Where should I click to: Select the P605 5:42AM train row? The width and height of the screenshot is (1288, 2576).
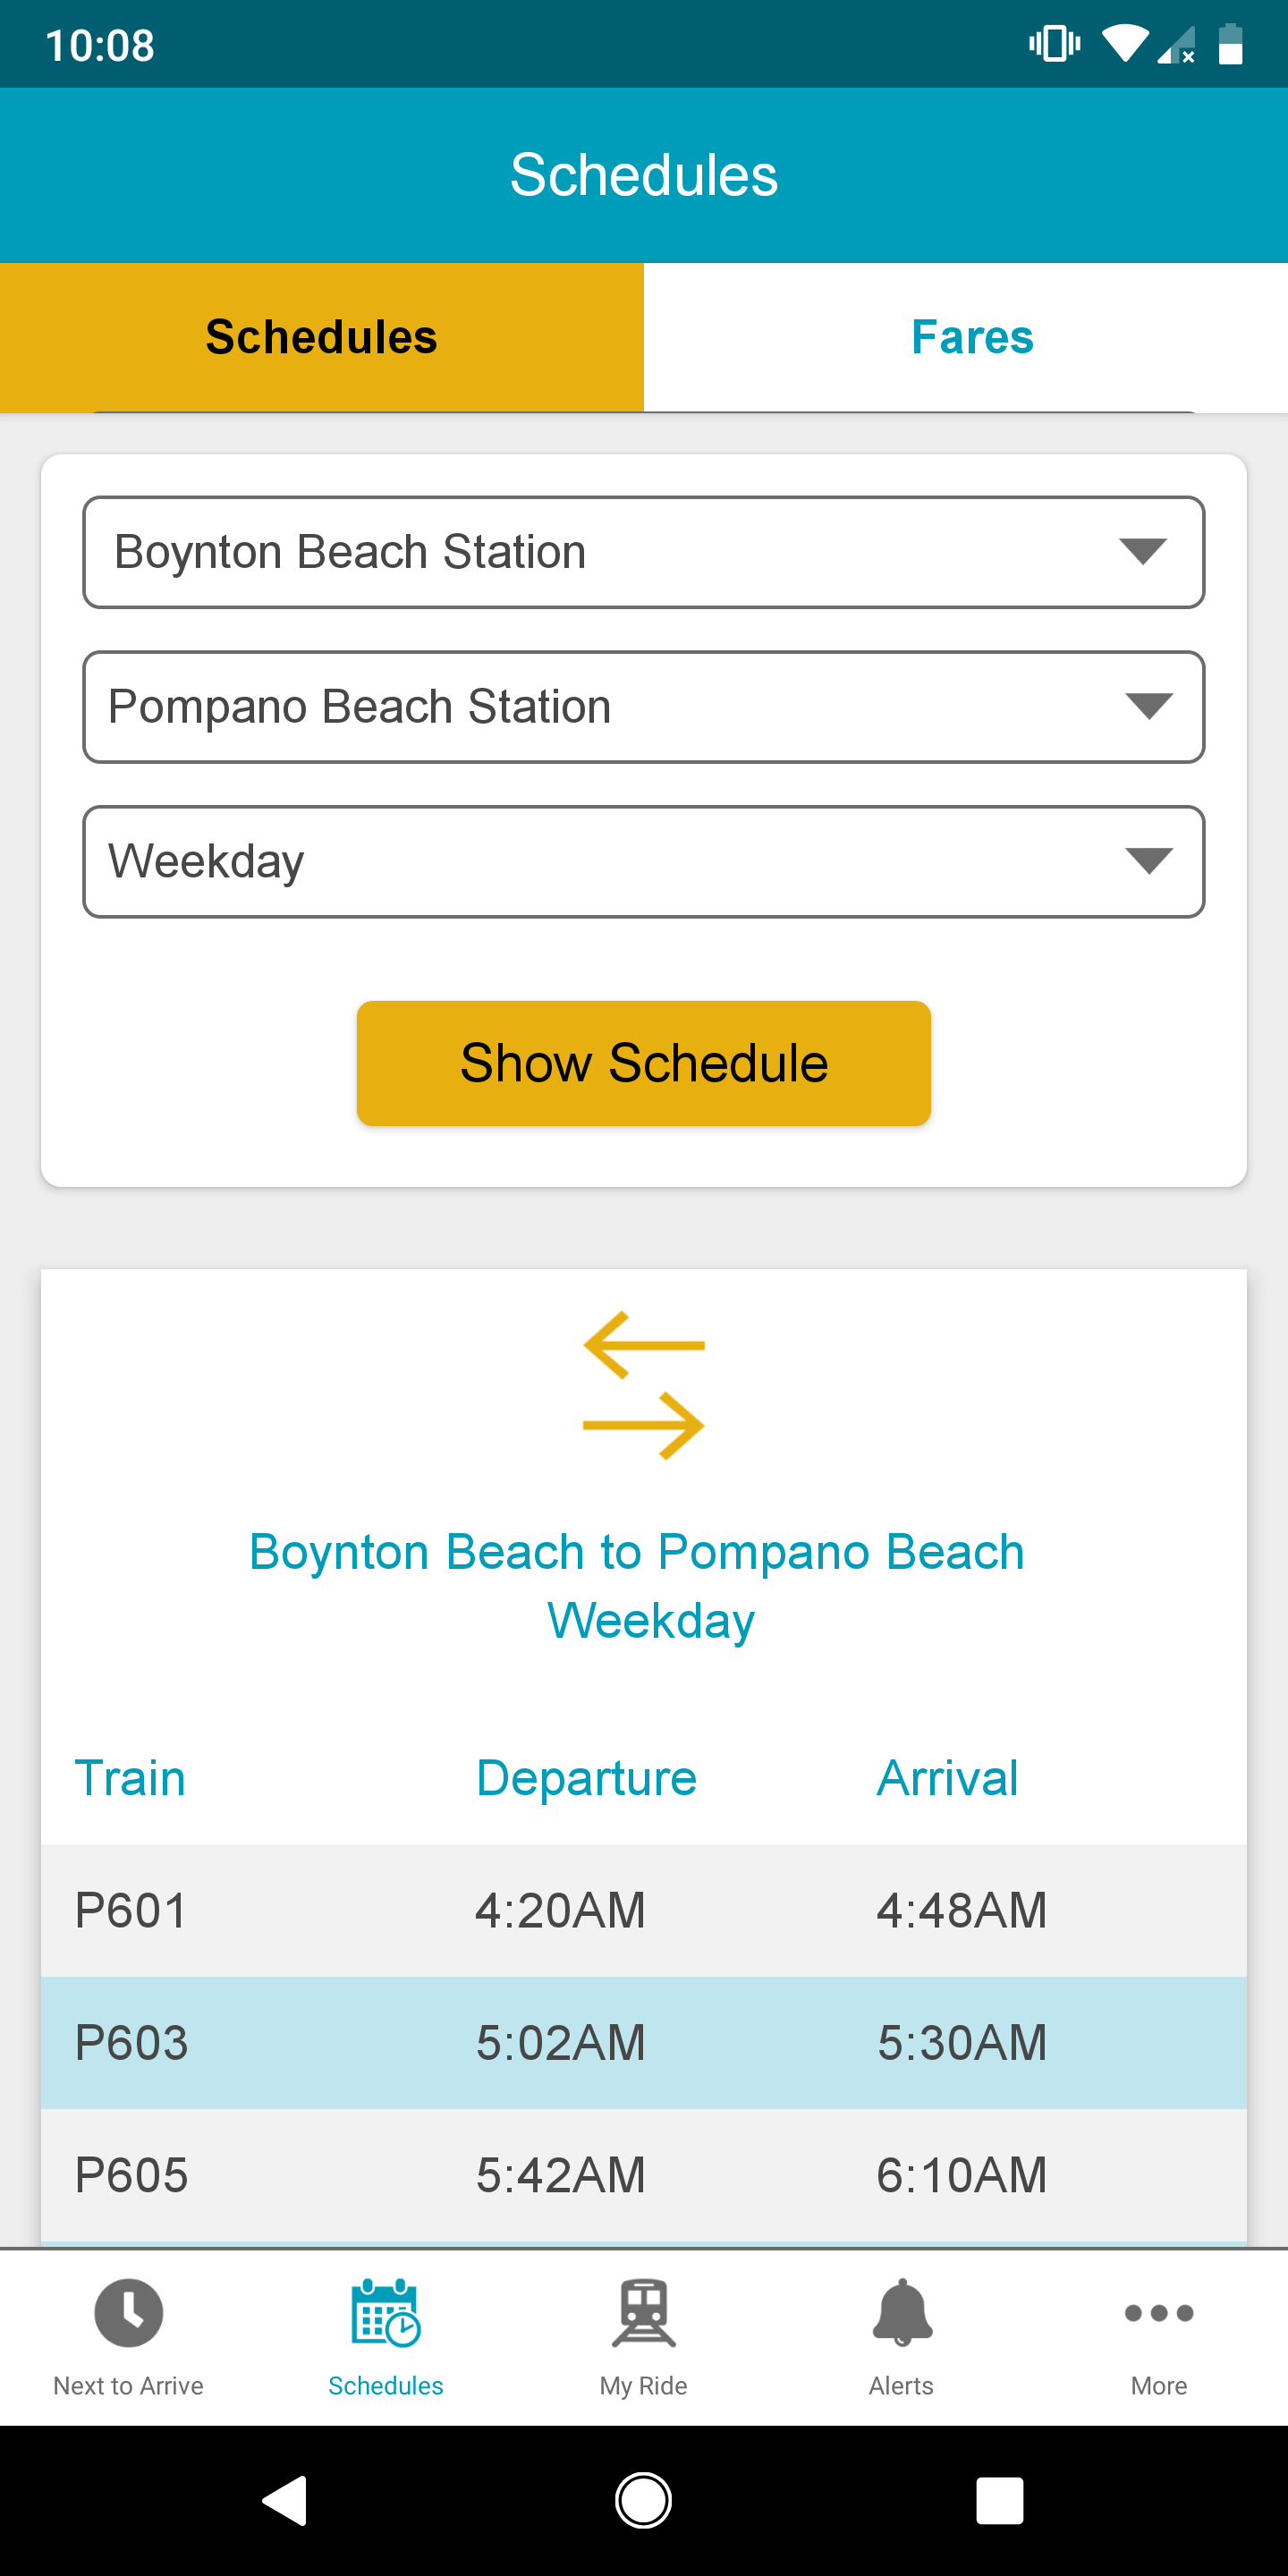click(644, 2175)
